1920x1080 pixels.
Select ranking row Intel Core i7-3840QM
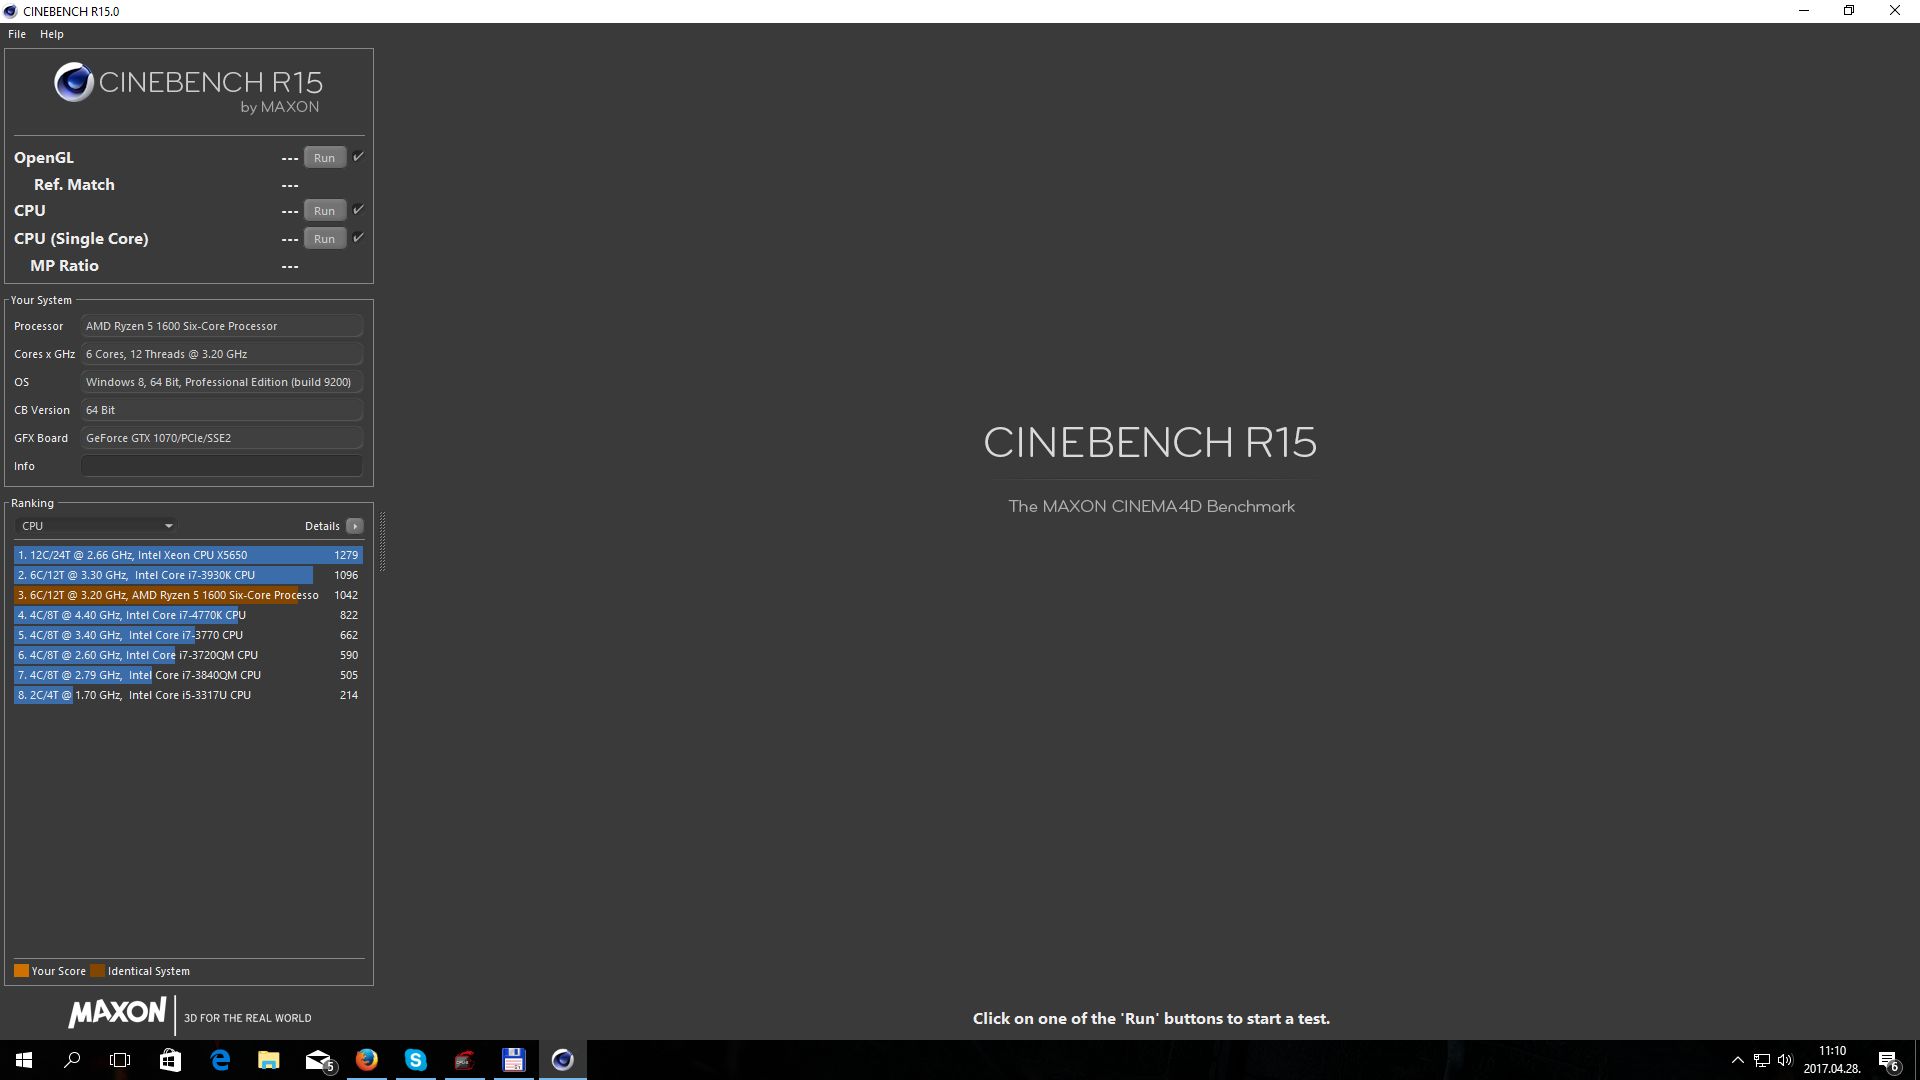188,675
